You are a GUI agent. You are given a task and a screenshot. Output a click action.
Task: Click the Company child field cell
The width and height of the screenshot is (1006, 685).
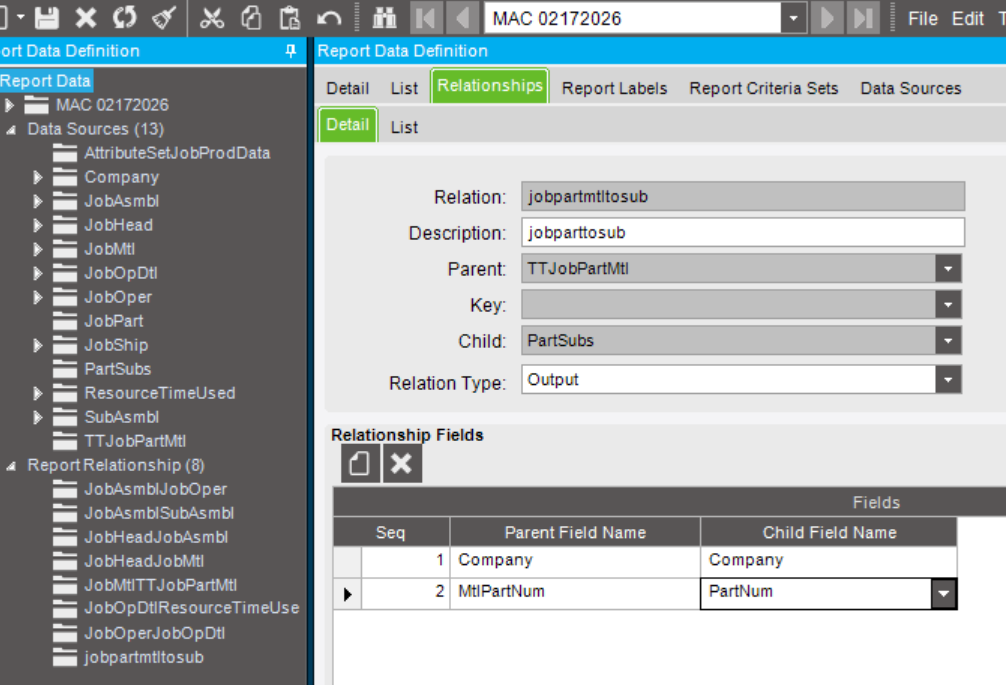tap(828, 561)
